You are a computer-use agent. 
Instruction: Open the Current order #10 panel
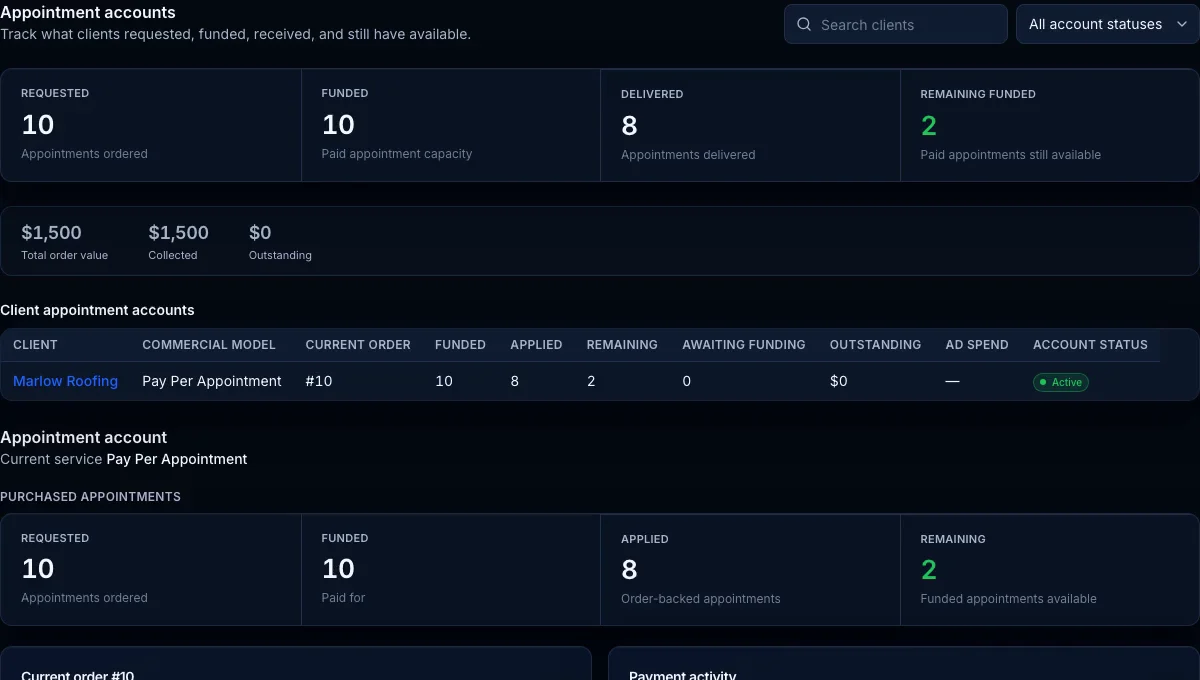tap(296, 663)
